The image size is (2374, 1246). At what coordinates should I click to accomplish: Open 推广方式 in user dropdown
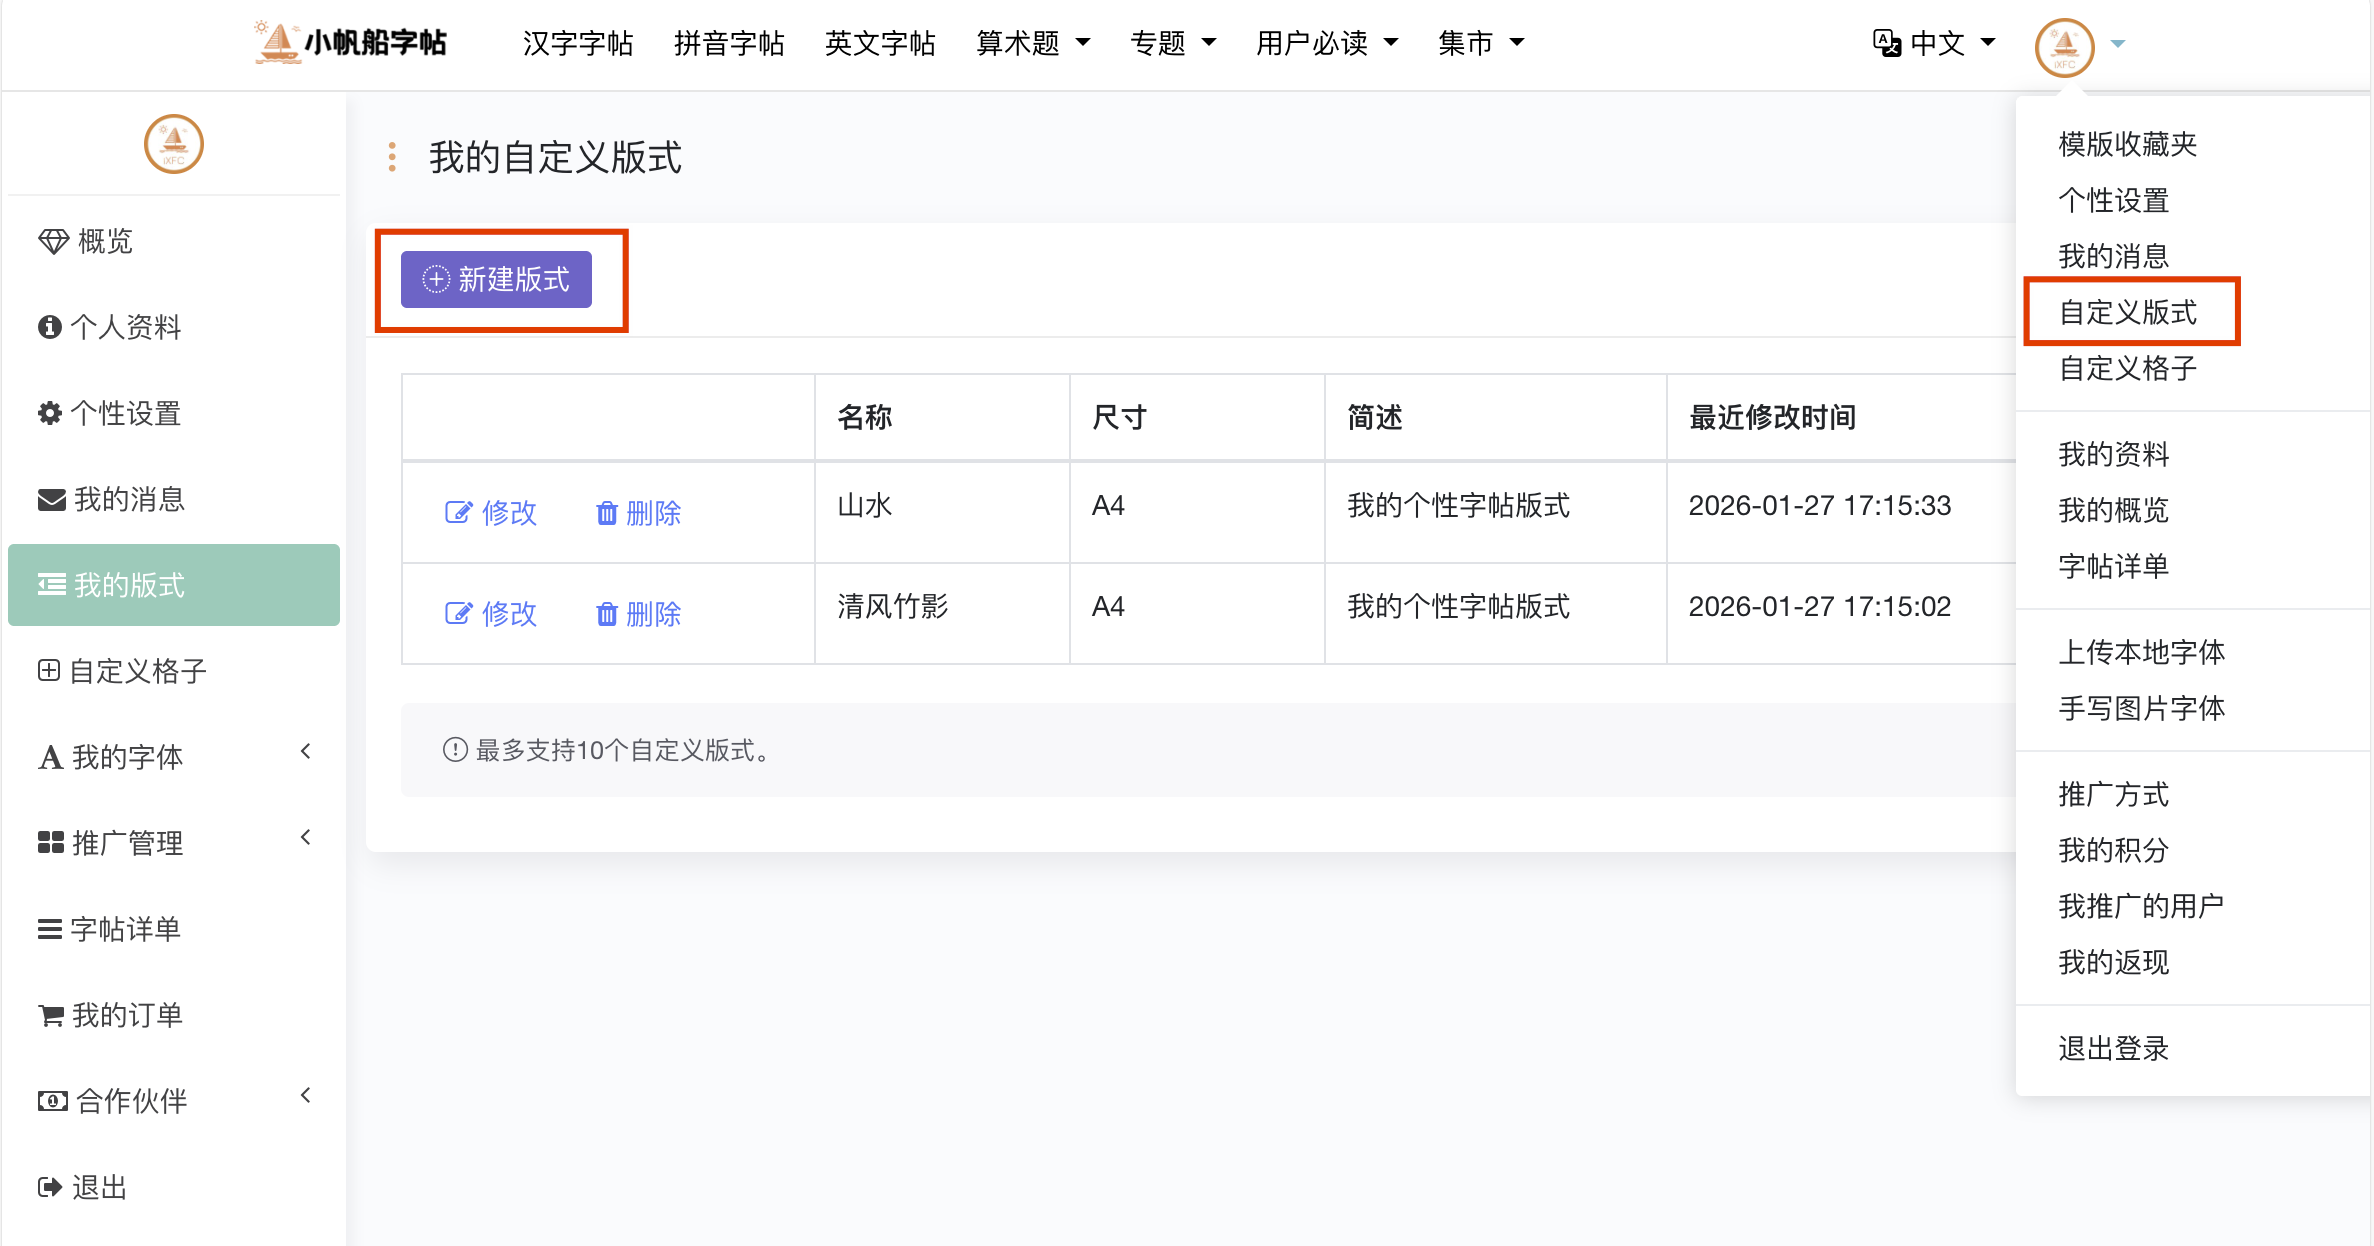pos(2113,794)
